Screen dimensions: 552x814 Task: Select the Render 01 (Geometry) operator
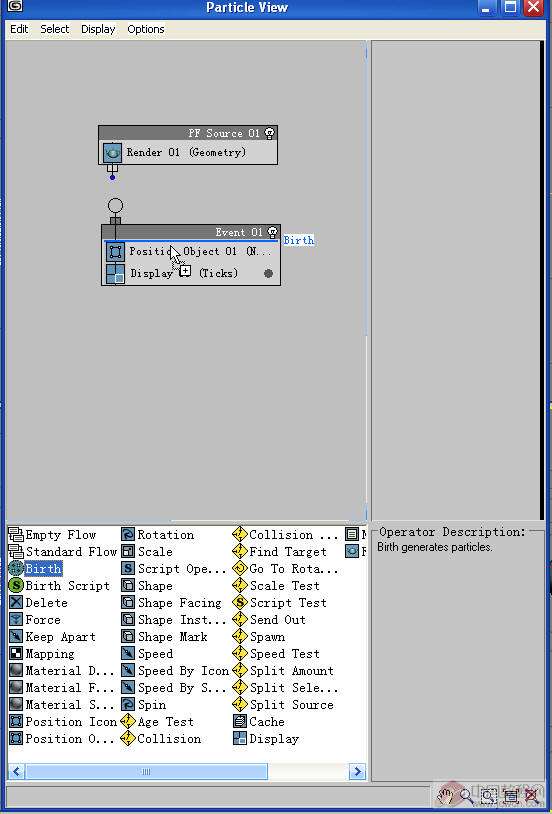point(188,153)
